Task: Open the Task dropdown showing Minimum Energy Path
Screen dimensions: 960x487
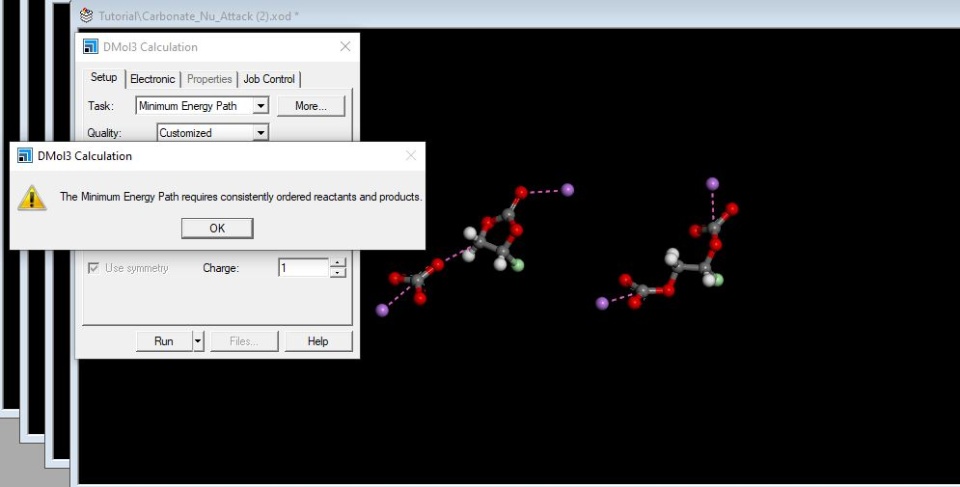Action: click(261, 106)
